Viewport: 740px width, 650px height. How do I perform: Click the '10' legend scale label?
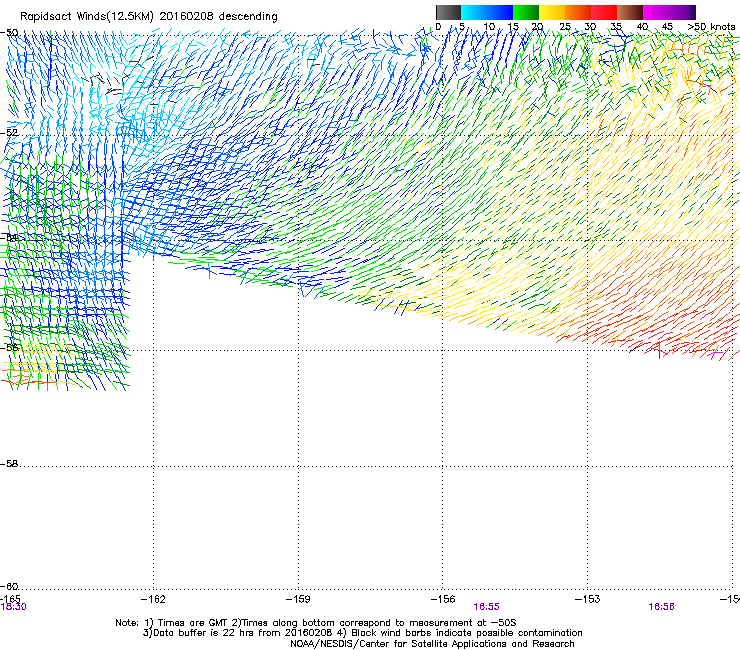pos(489,27)
